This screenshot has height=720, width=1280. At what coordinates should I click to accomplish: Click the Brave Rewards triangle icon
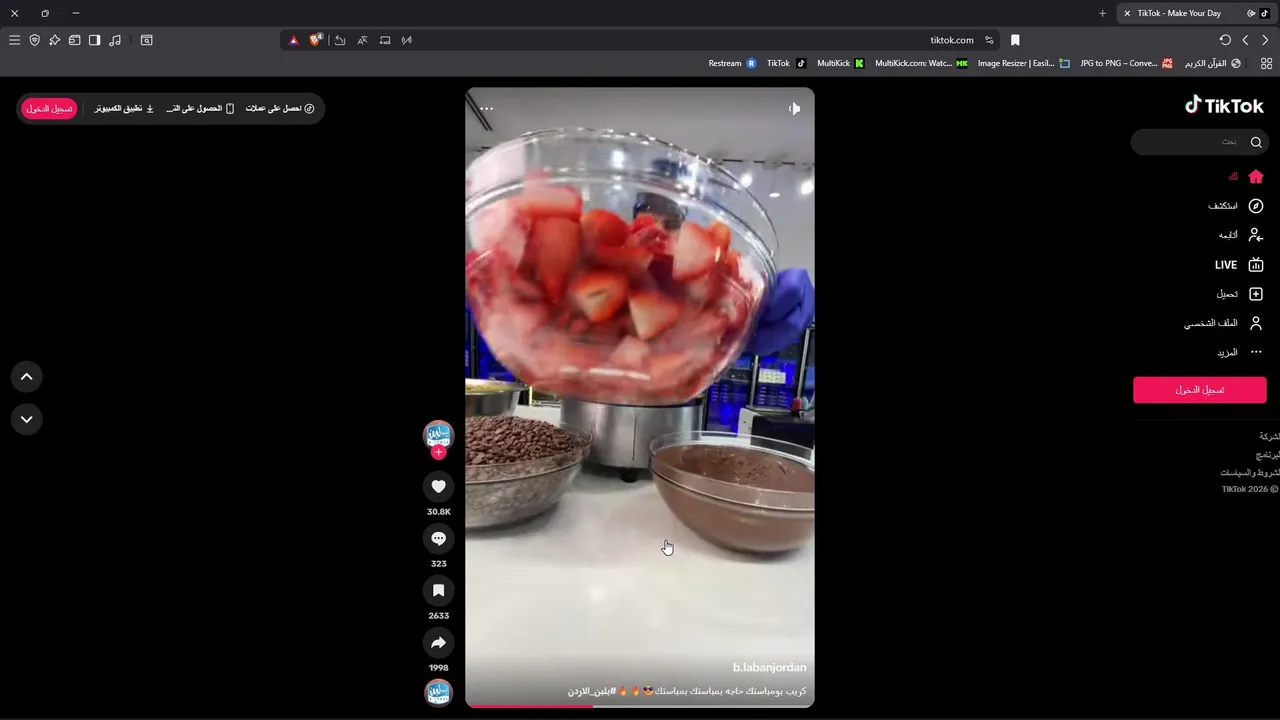pyautogui.click(x=293, y=40)
